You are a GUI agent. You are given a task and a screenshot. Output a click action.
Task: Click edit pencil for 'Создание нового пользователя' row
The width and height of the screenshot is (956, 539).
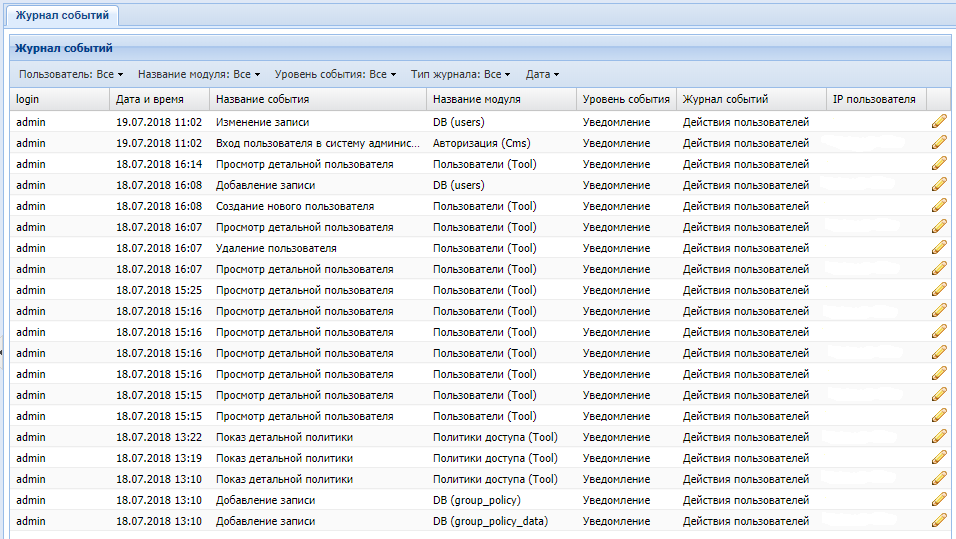pos(938,206)
